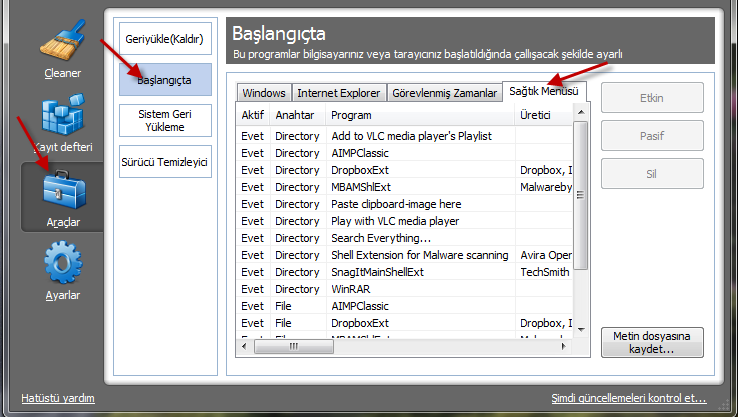Open the Hatüstü yardım link

coord(58,397)
